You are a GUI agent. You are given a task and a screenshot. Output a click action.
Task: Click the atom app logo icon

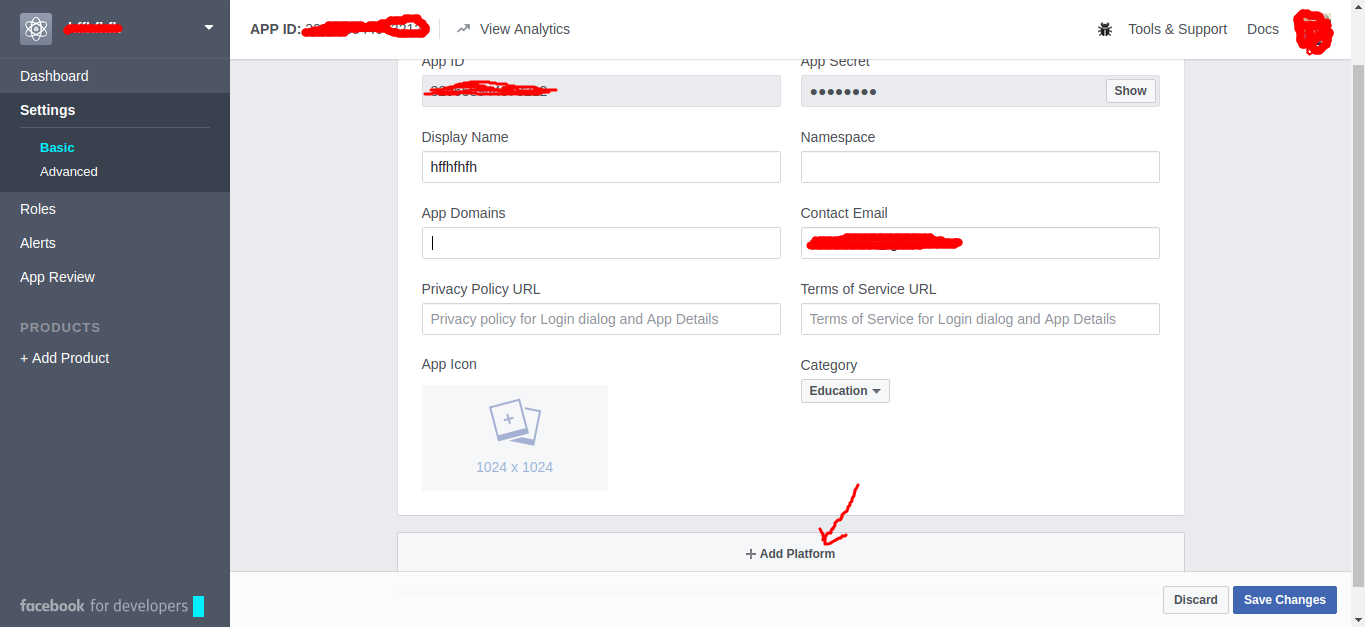36,29
